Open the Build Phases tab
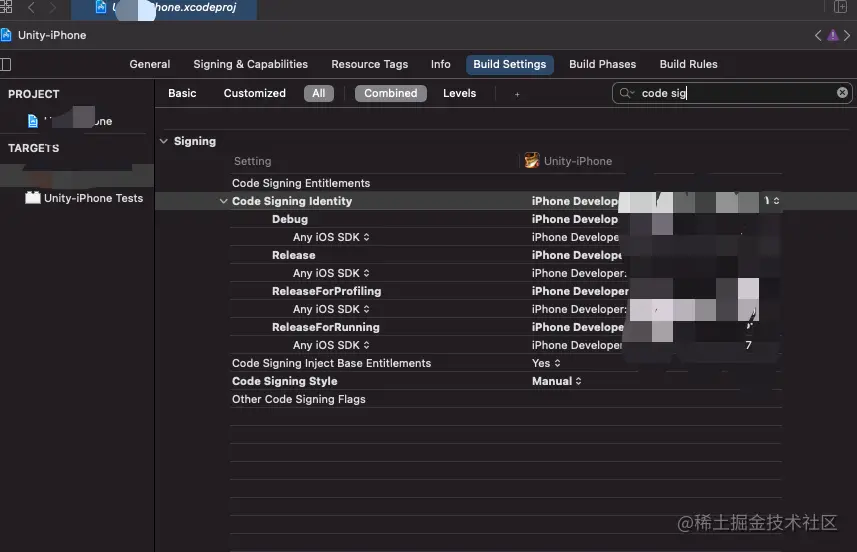 click(x=602, y=64)
